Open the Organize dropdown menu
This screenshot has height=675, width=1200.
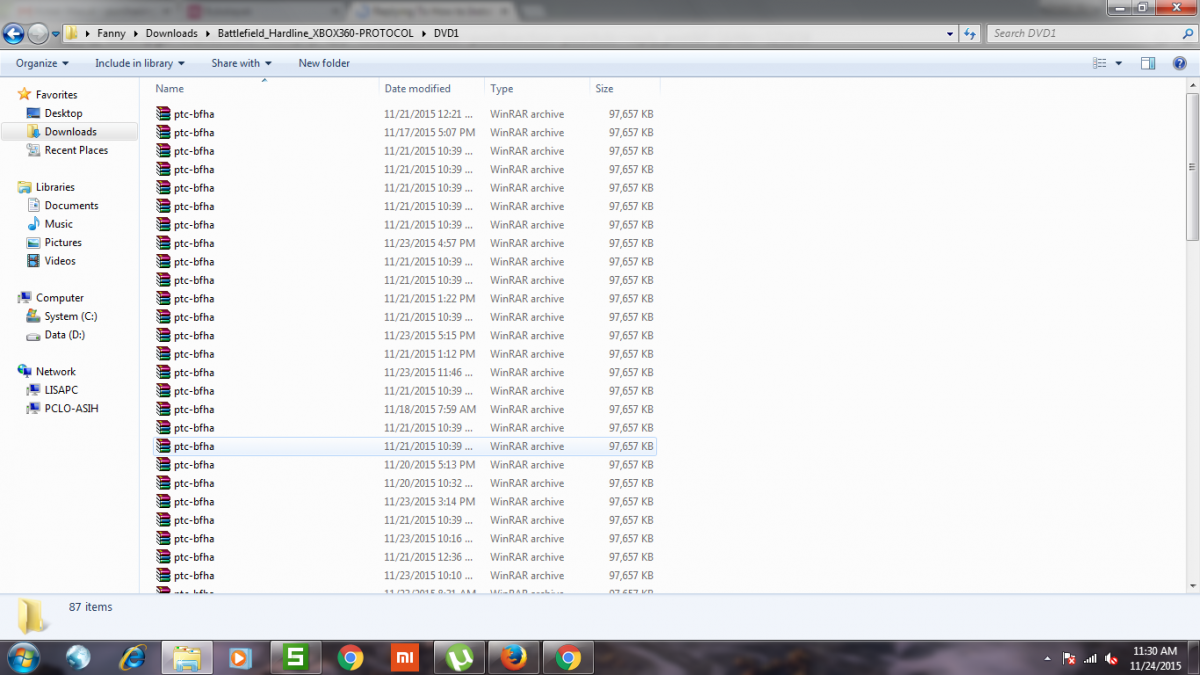pos(42,63)
